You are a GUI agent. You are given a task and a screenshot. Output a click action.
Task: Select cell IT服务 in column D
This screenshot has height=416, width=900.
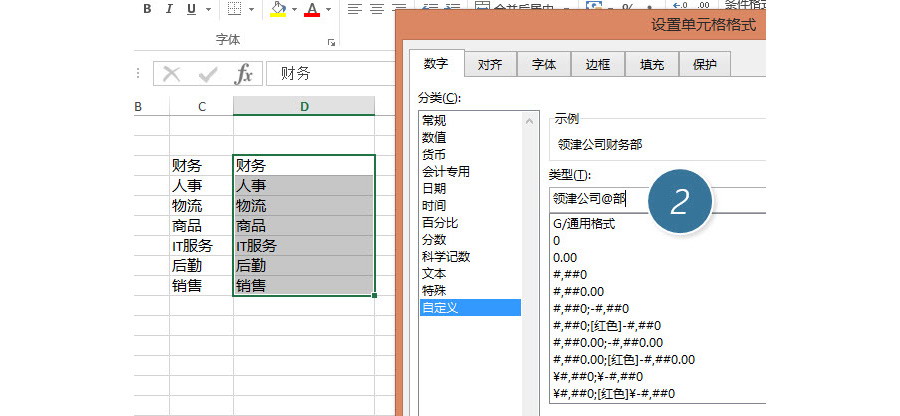[304, 246]
